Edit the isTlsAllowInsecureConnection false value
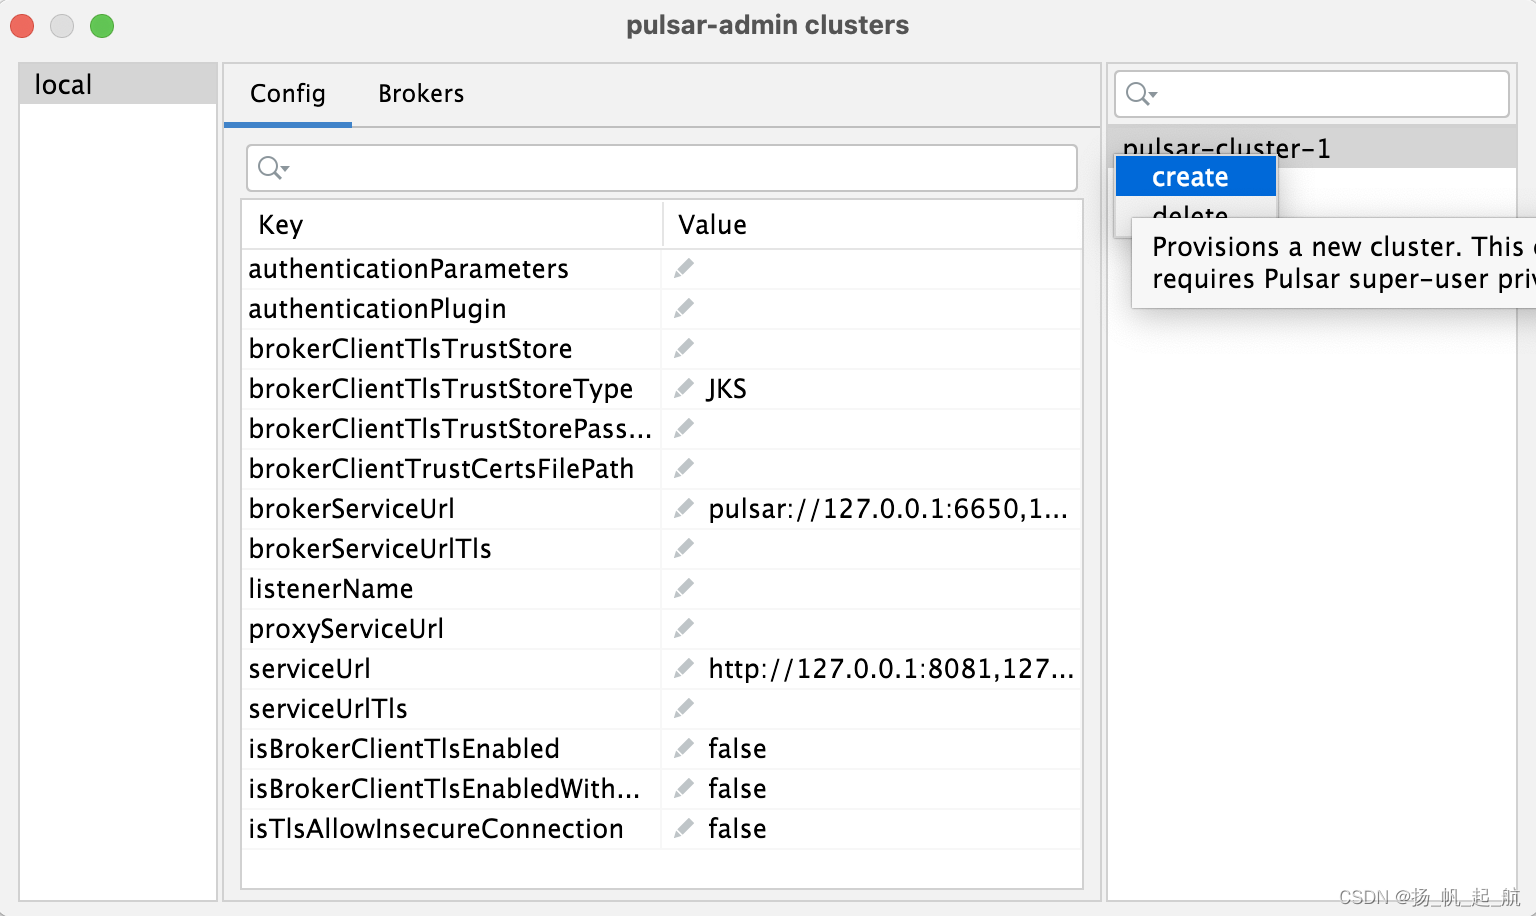Image resolution: width=1536 pixels, height=916 pixels. pos(683,828)
